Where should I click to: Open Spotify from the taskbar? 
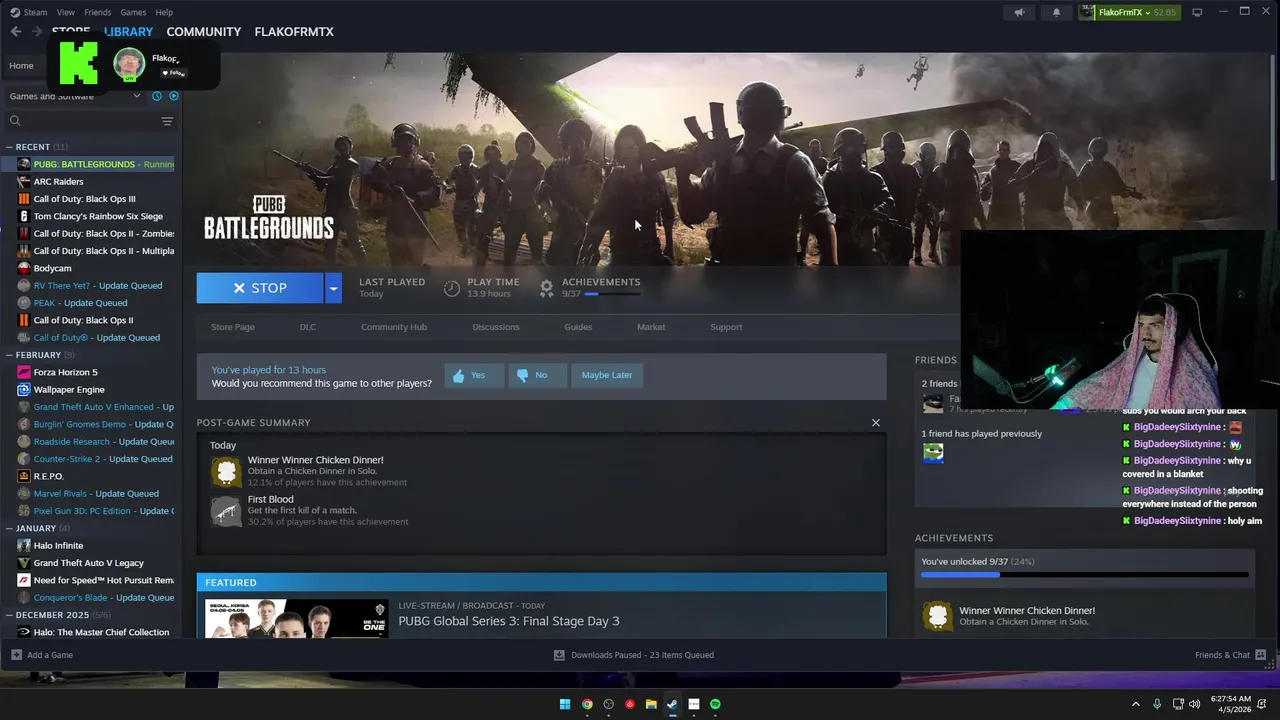pos(715,704)
